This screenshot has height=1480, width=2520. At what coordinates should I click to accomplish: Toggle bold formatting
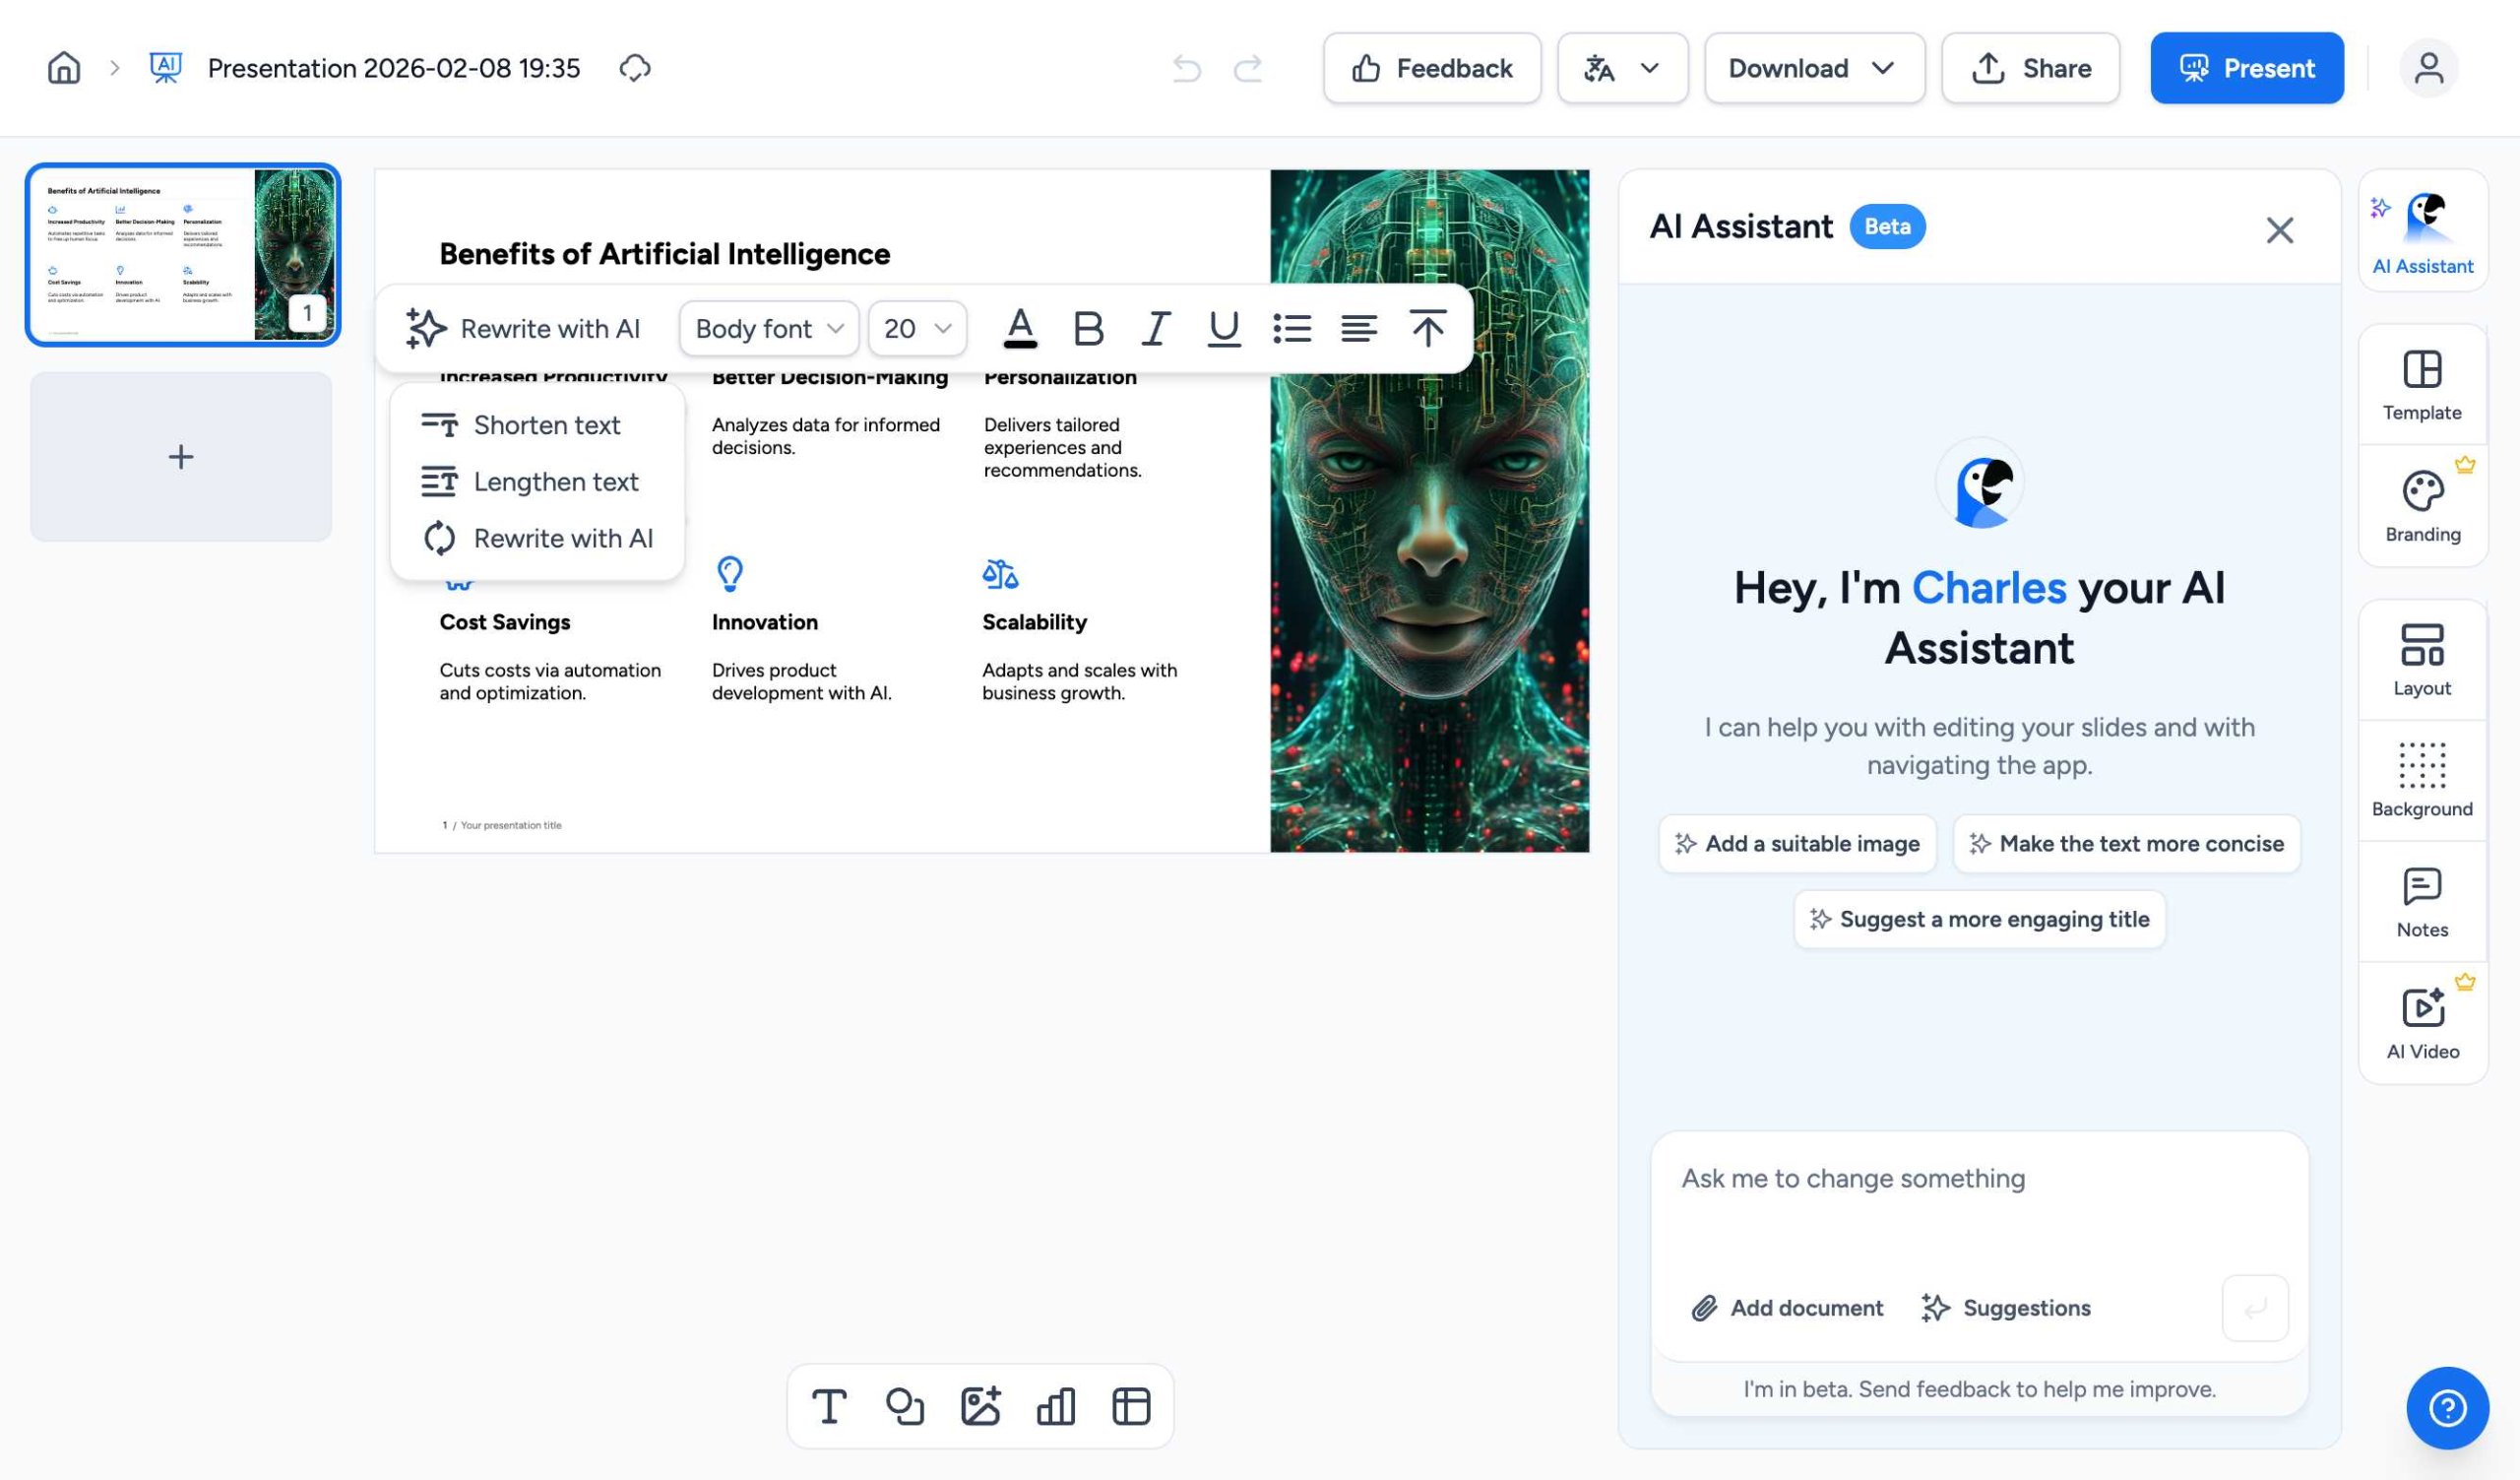(x=1088, y=328)
